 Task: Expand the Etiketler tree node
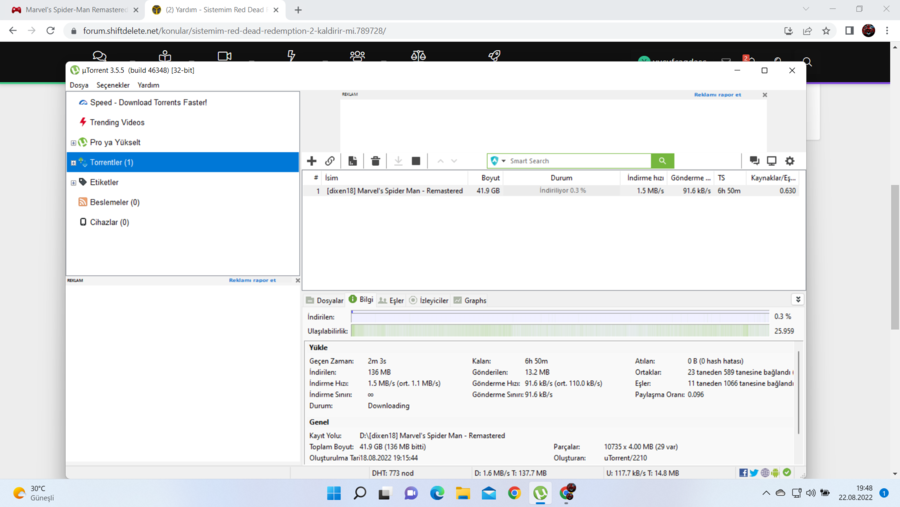73,183
